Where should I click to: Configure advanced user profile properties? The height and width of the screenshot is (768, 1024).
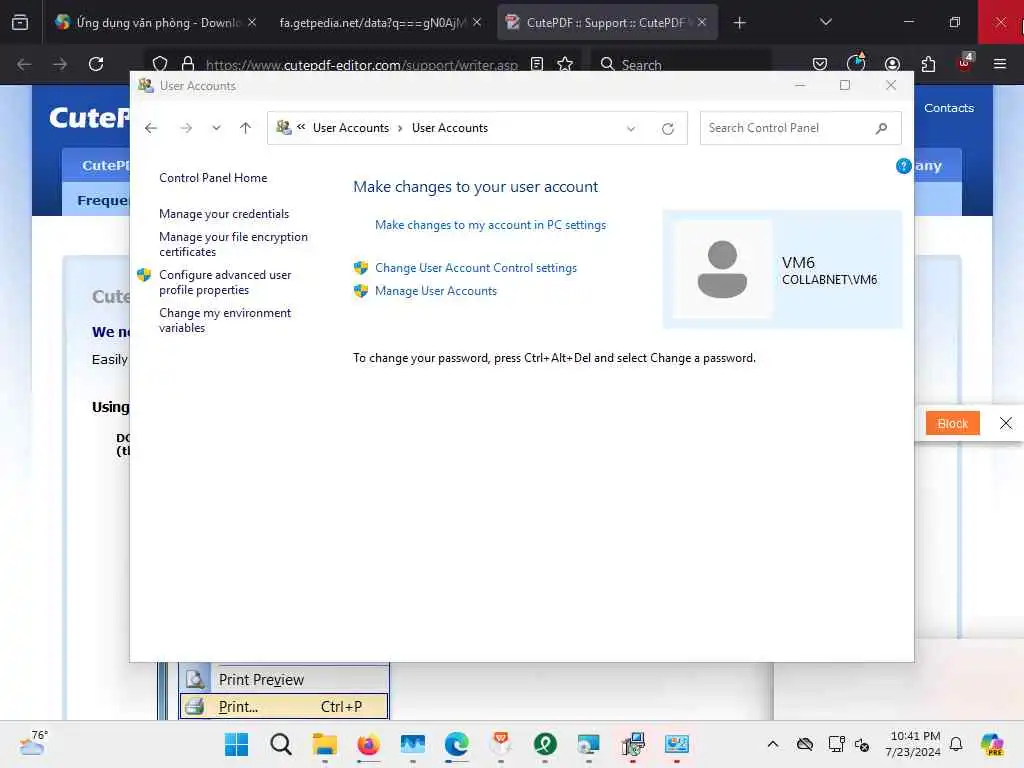click(225, 282)
